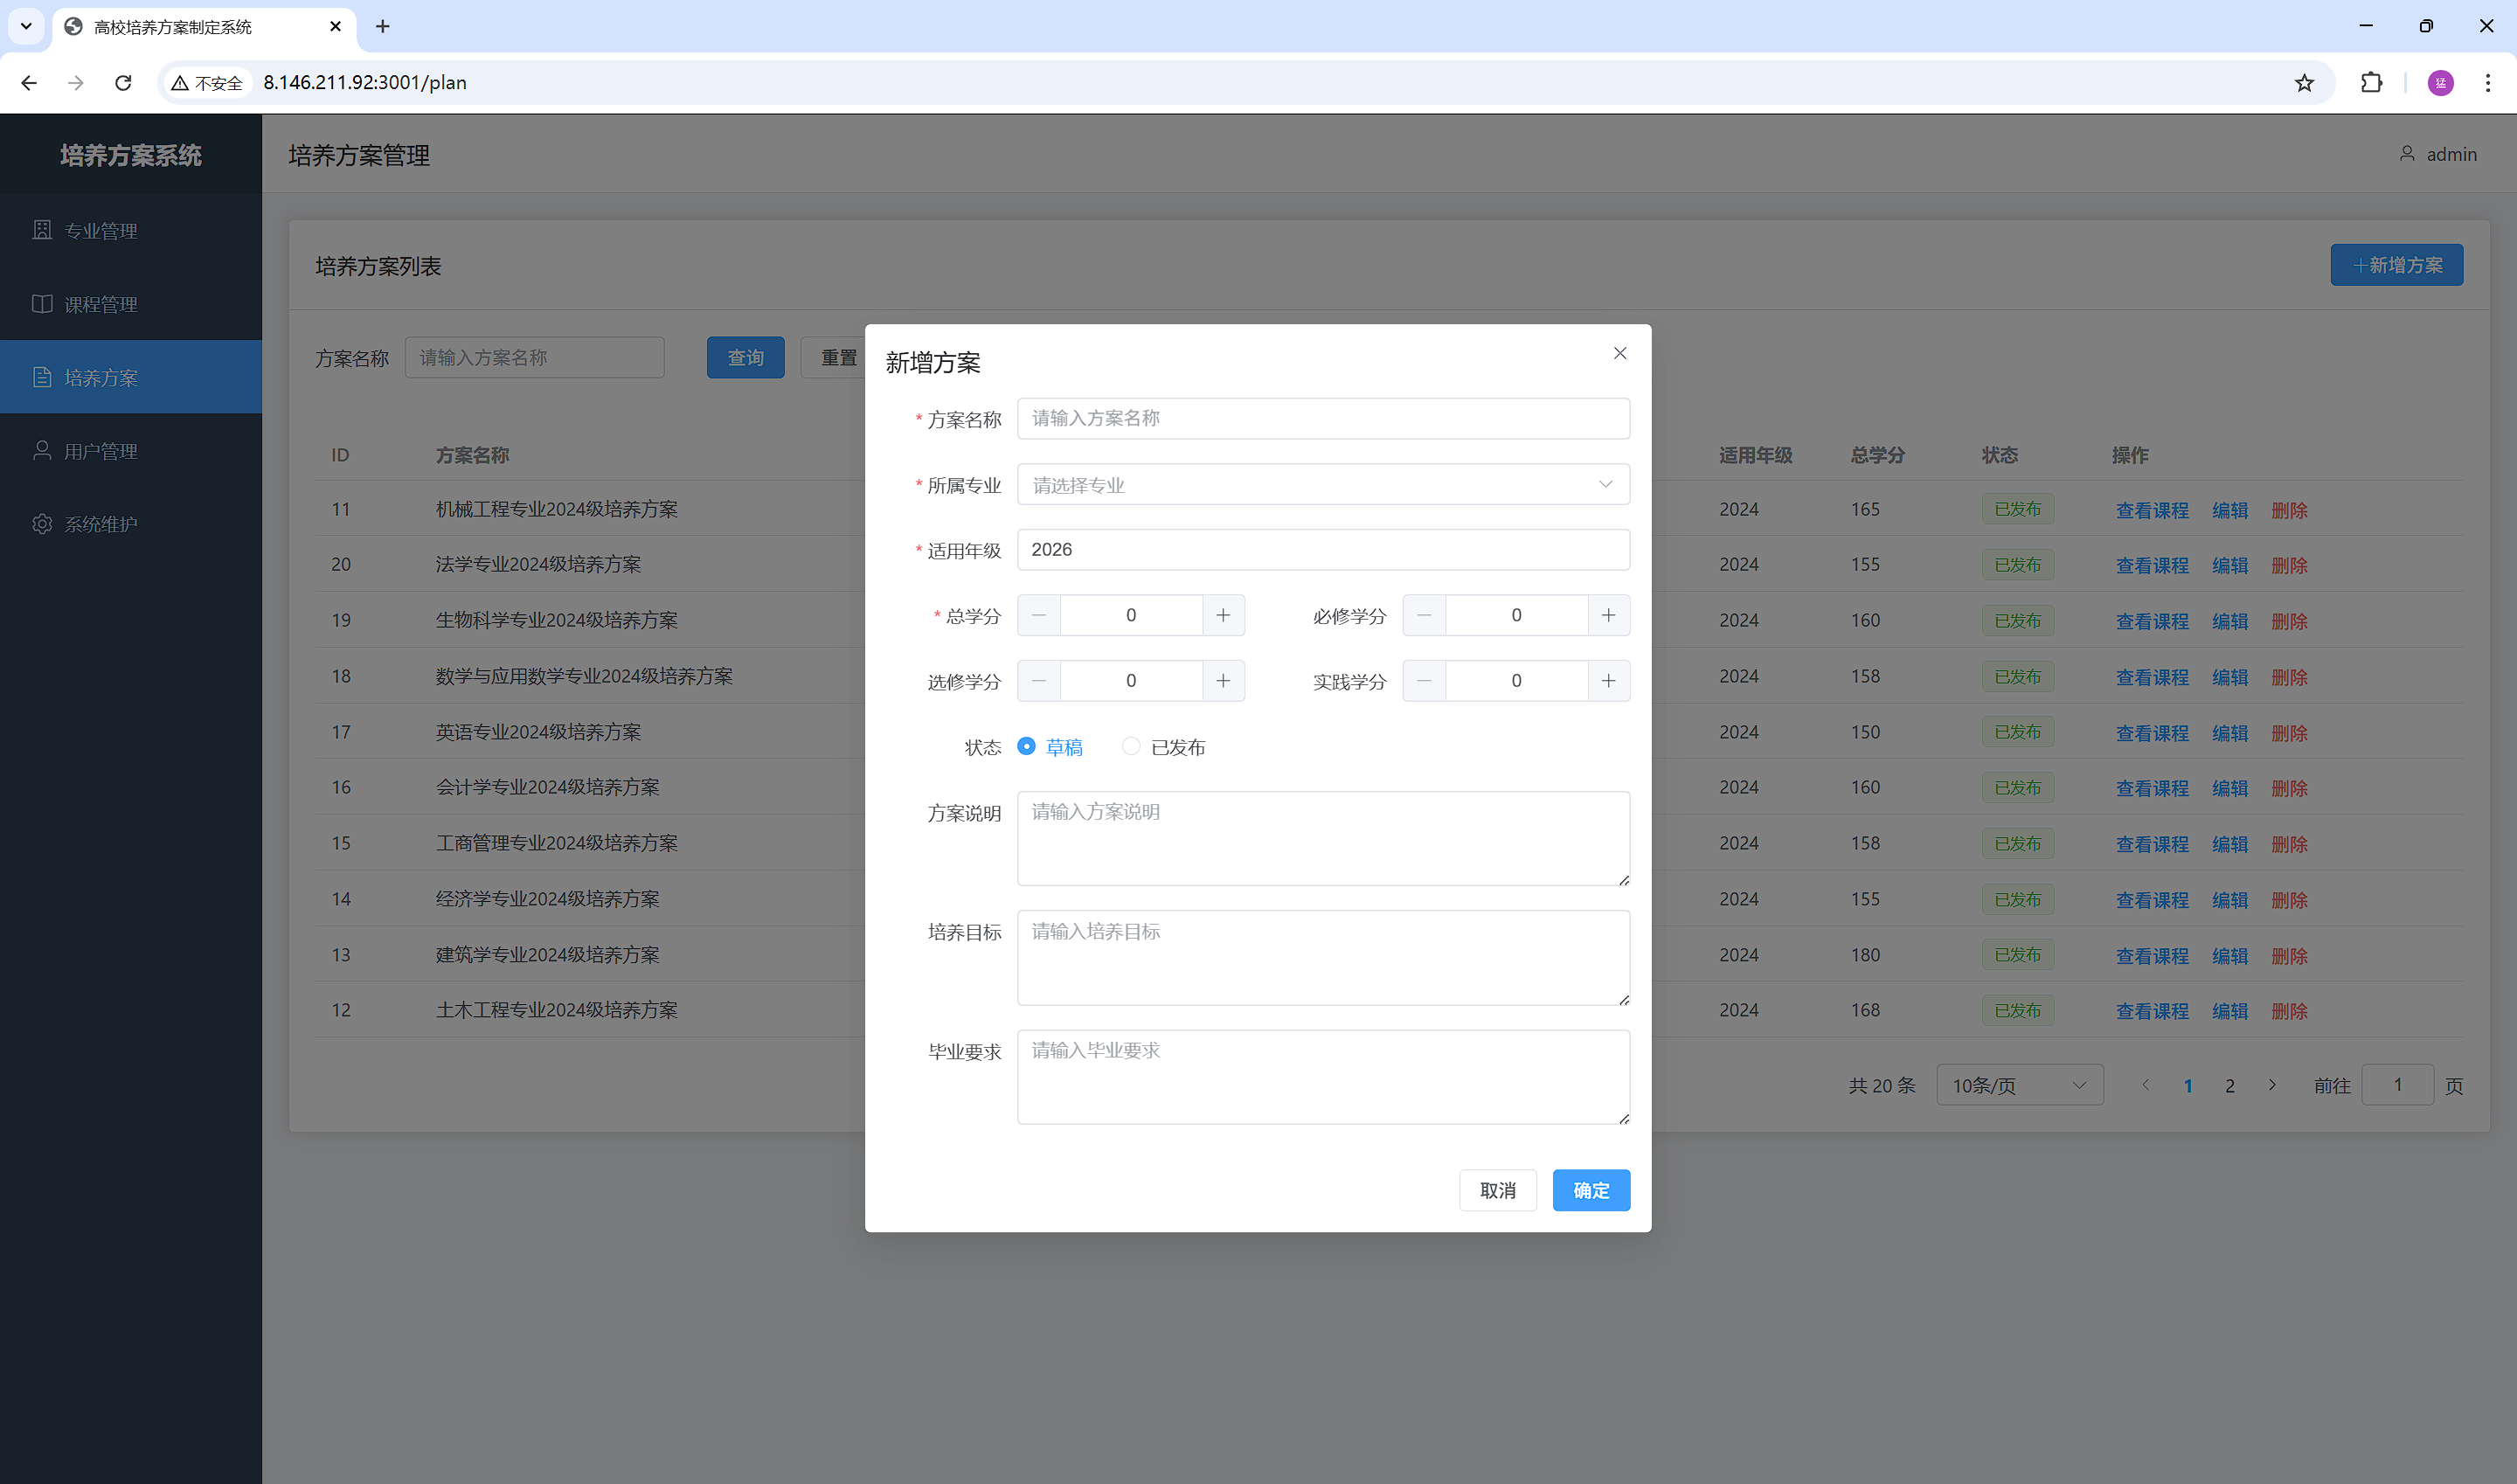Select the 已发布 status radio button
Screen dimensions: 2517x1484
(1131, 746)
